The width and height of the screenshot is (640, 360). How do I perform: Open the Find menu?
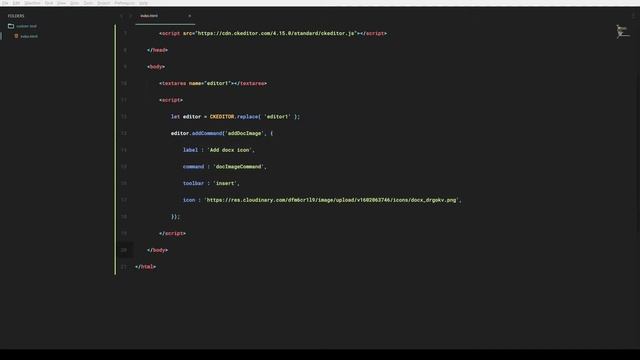pyautogui.click(x=49, y=3)
